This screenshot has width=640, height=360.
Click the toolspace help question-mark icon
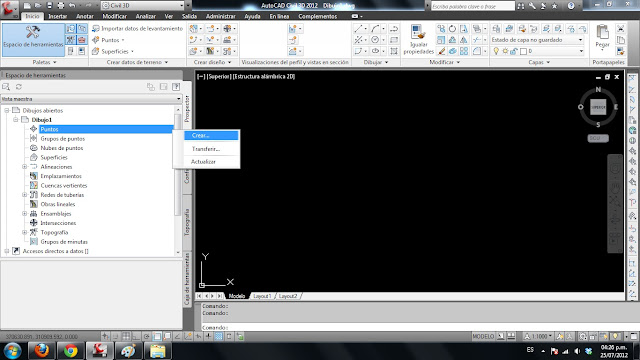coord(176,87)
